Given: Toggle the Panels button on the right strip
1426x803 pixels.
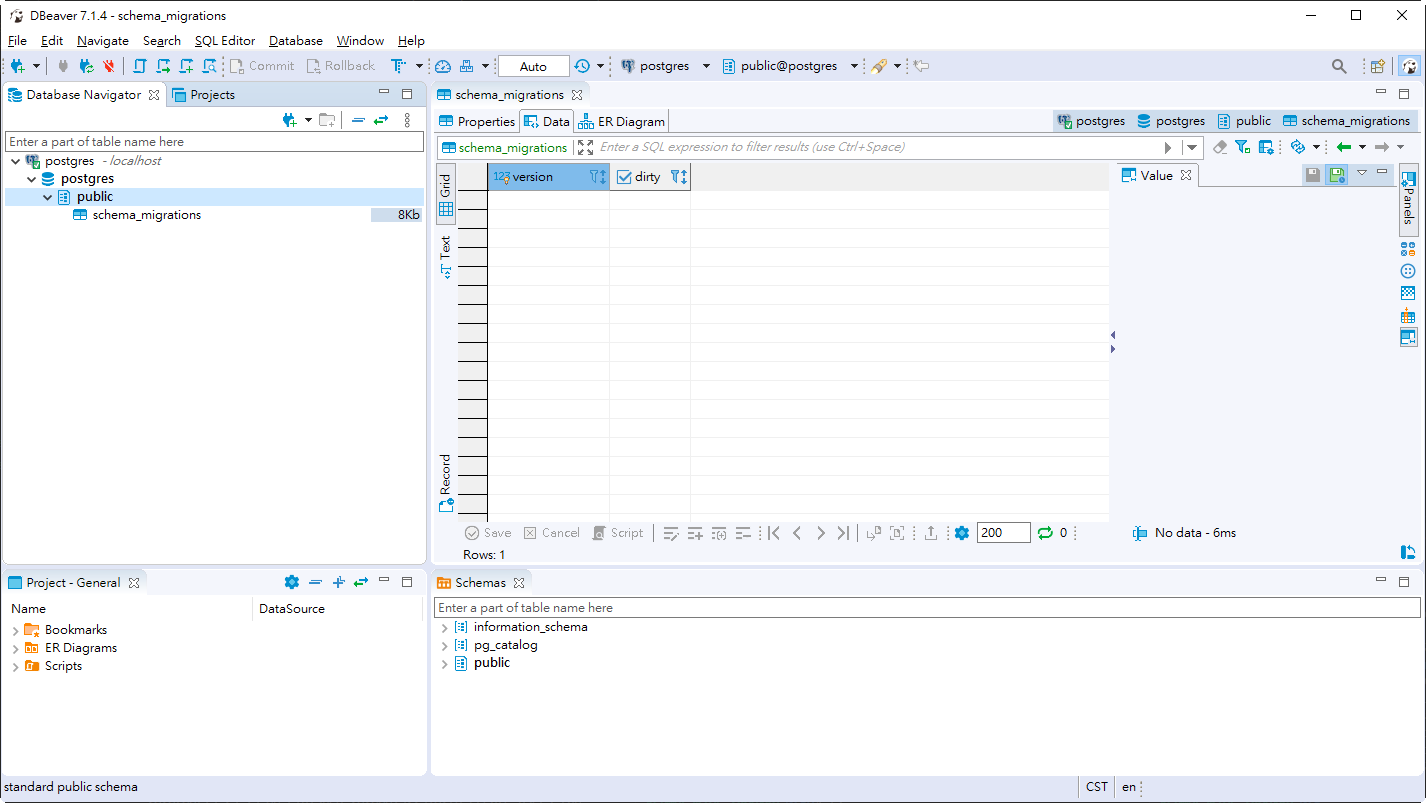Looking at the screenshot, I should pos(1408,199).
